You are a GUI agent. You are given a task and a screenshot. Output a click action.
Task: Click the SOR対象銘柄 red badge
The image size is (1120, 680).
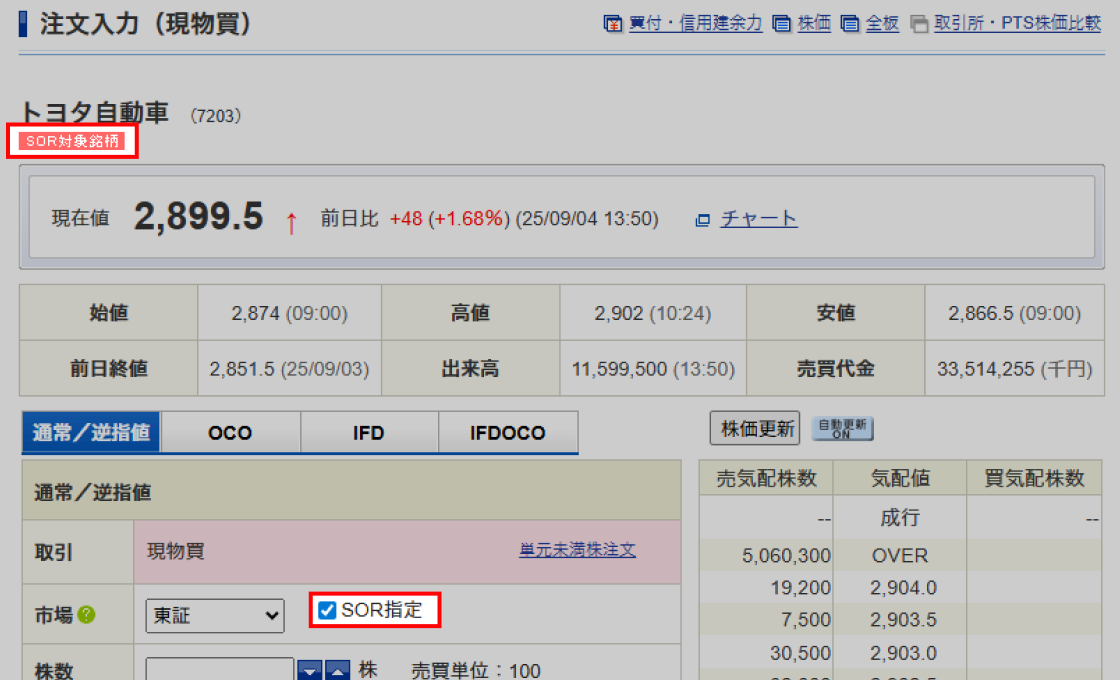pos(72,141)
